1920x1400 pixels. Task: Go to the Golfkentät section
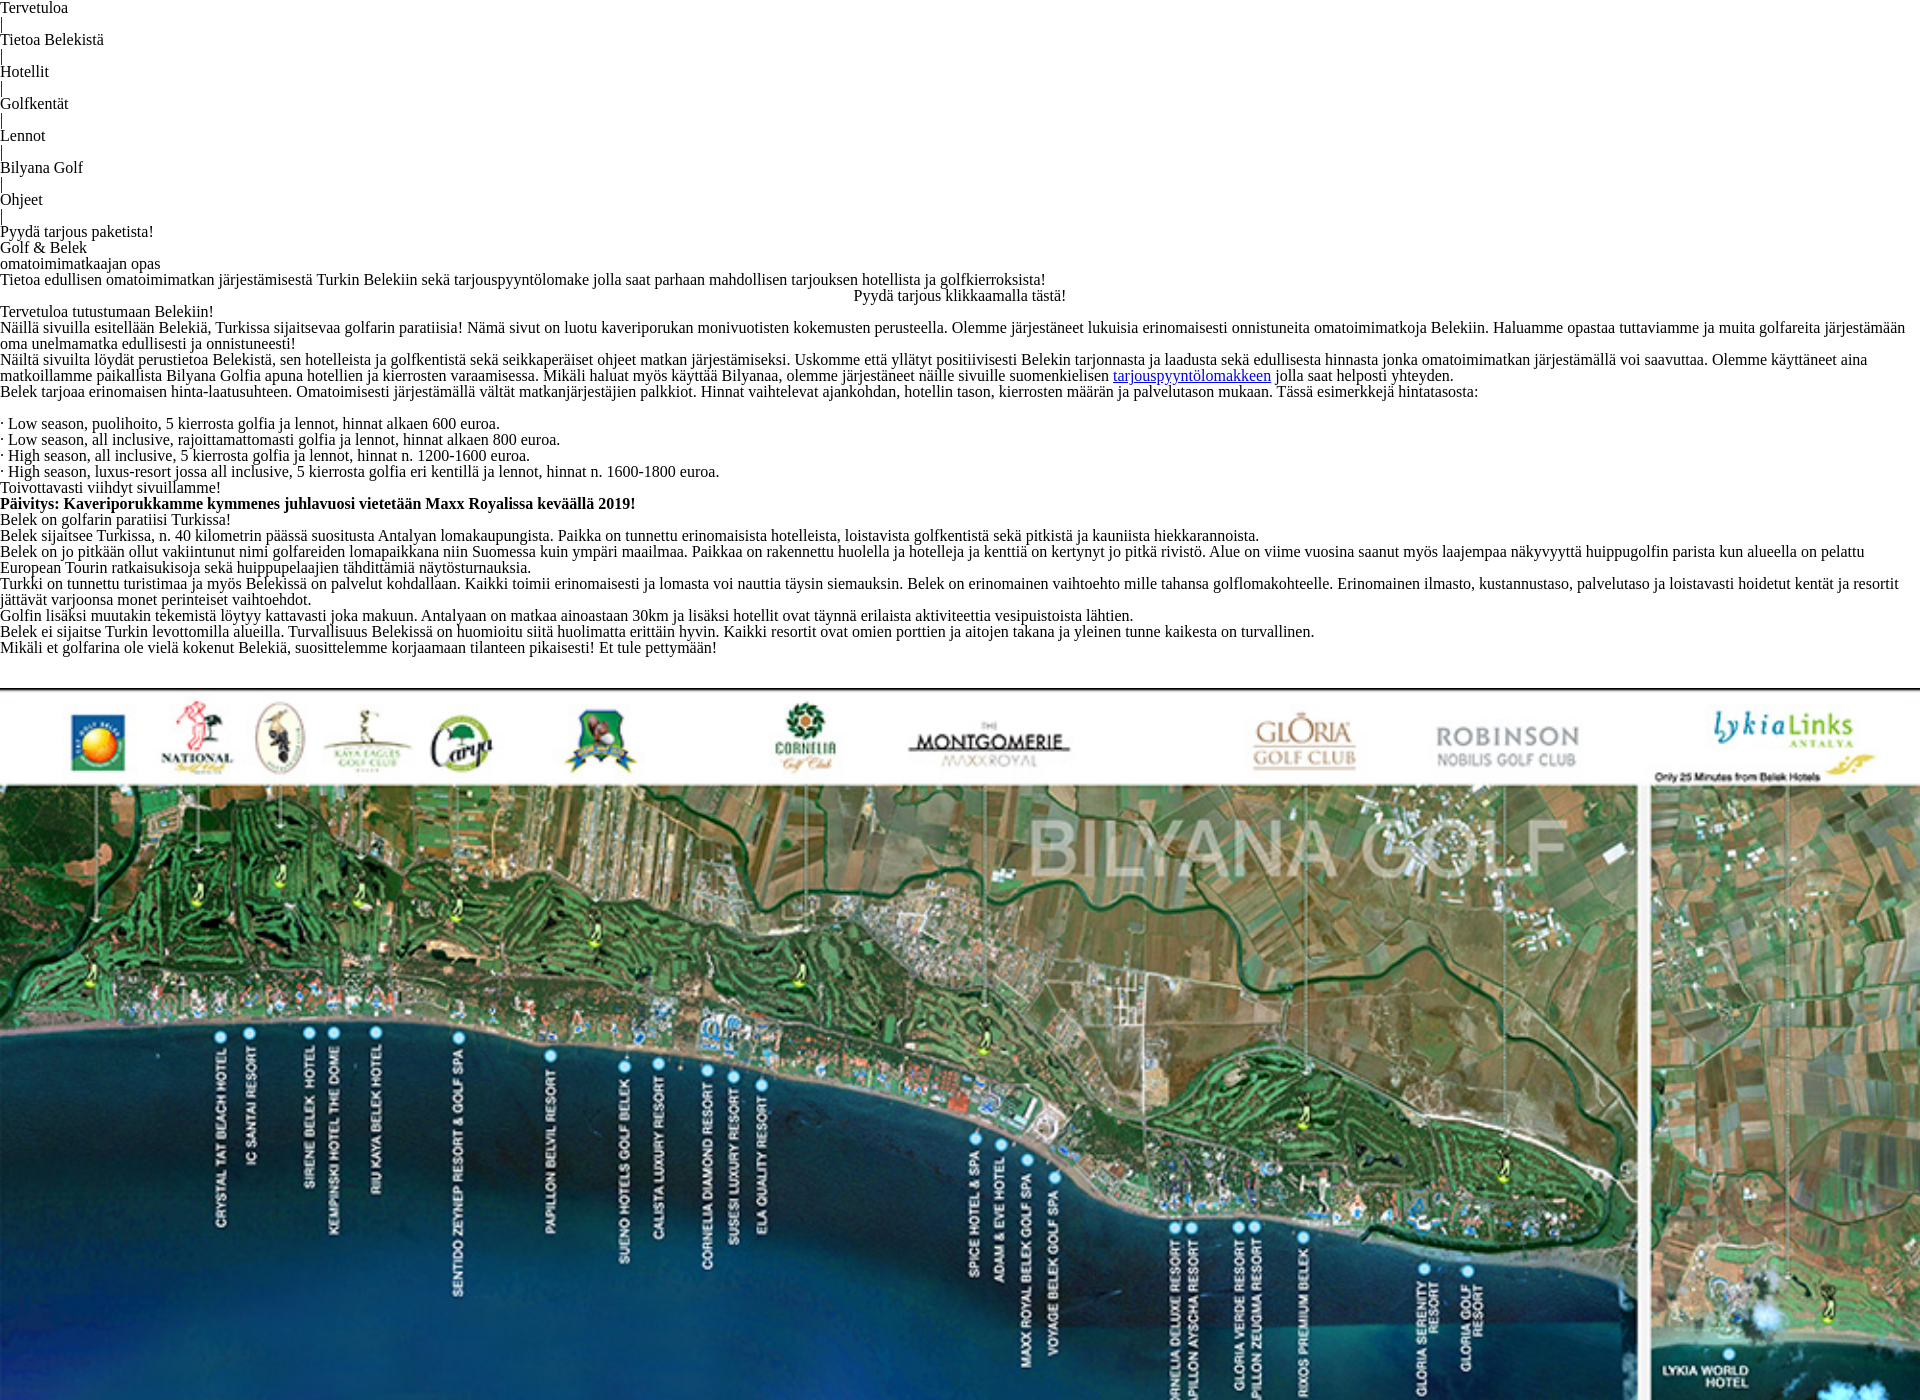pos(34,104)
